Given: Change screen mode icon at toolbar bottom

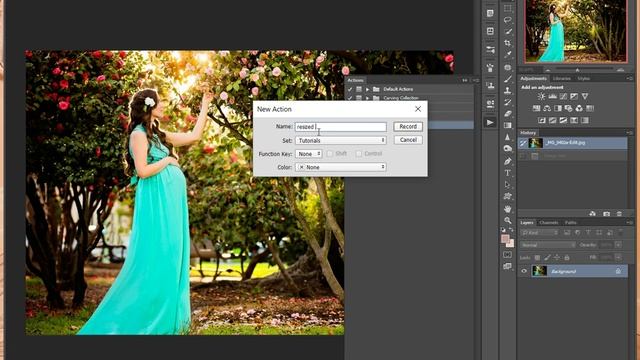Looking at the screenshot, I should coord(507,266).
